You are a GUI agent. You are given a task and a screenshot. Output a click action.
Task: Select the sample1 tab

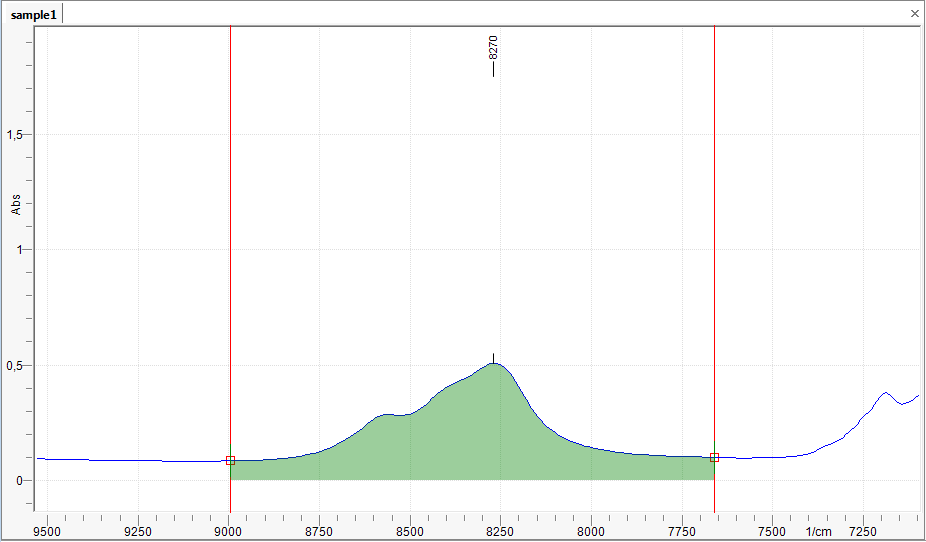click(34, 14)
